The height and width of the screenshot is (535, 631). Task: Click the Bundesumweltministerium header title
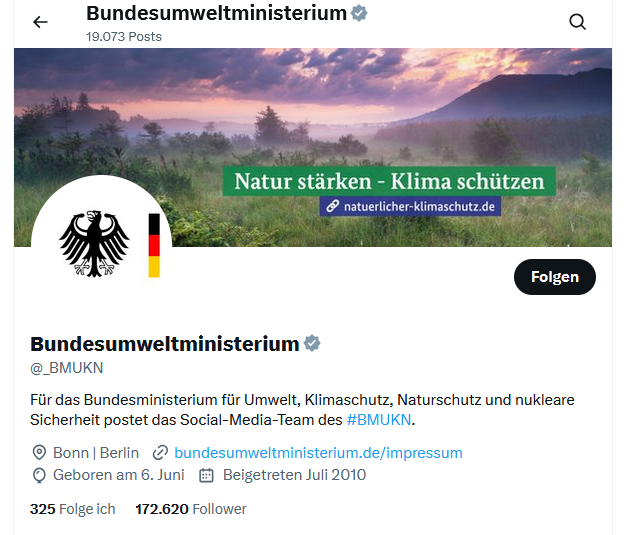click(x=216, y=13)
